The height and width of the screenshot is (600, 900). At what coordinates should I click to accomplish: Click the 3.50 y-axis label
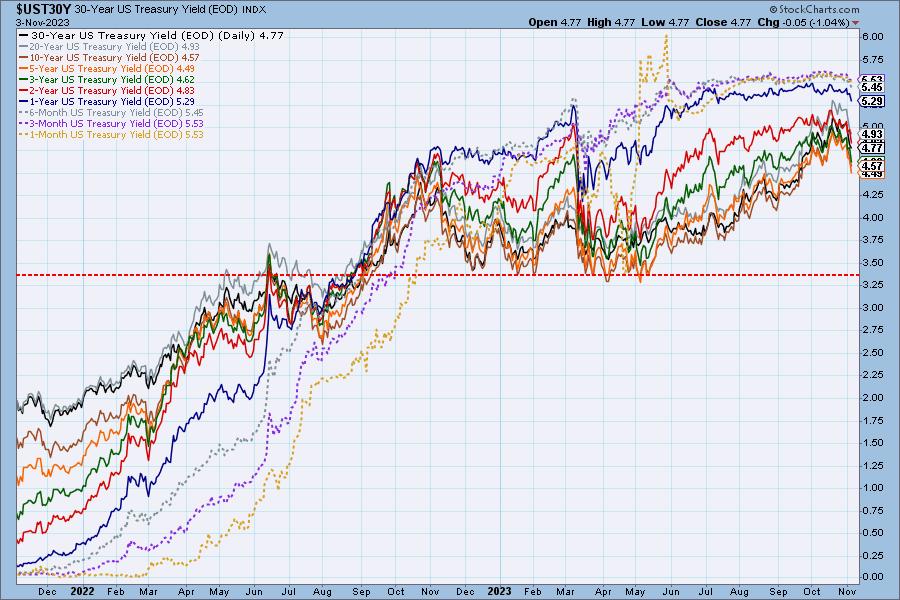pyautogui.click(x=872, y=262)
